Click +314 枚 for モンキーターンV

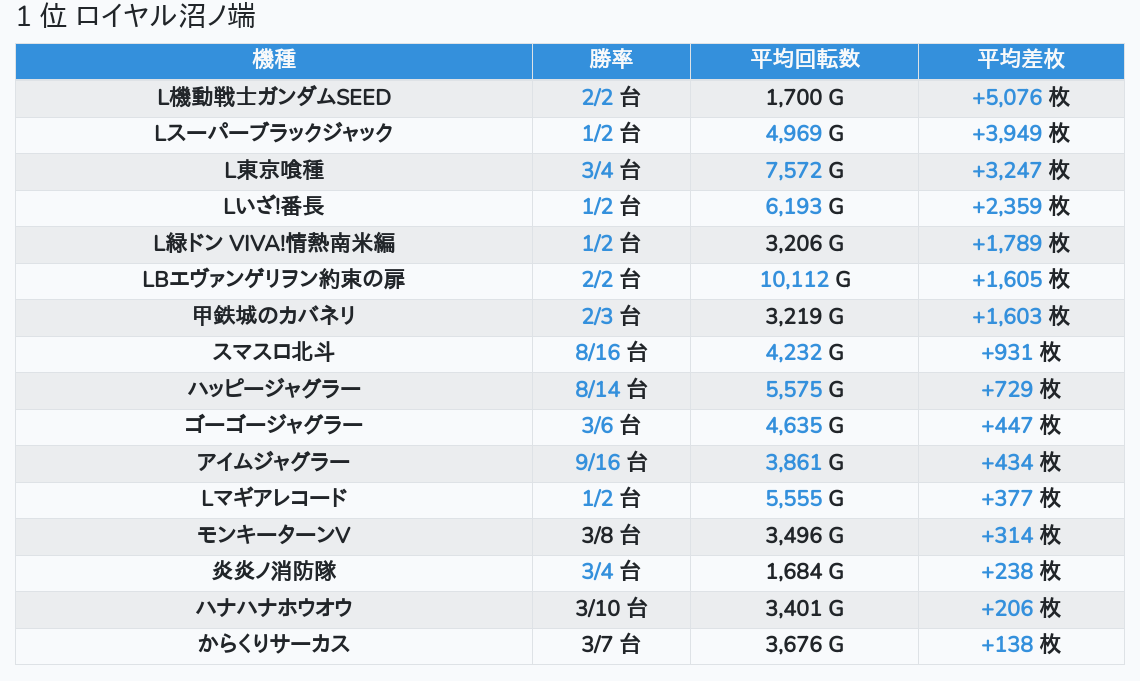point(1021,536)
